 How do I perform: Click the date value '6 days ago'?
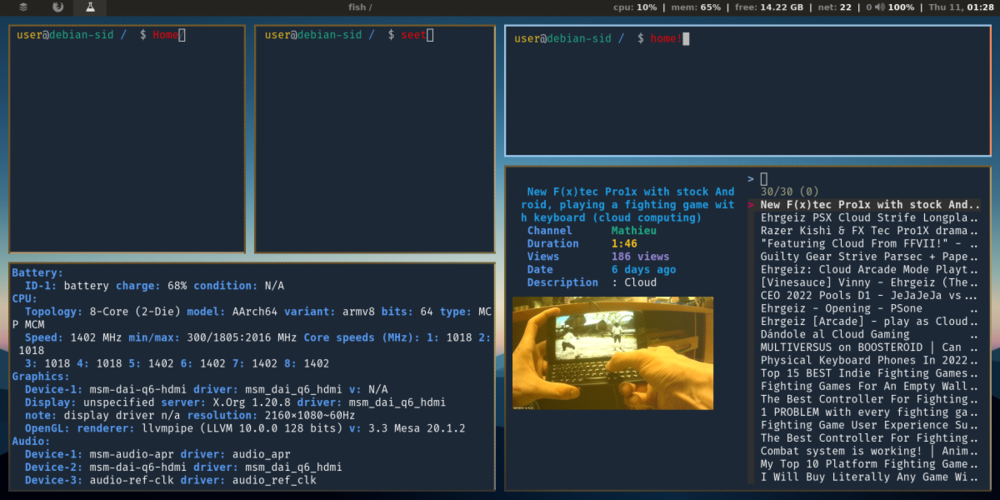643,270
